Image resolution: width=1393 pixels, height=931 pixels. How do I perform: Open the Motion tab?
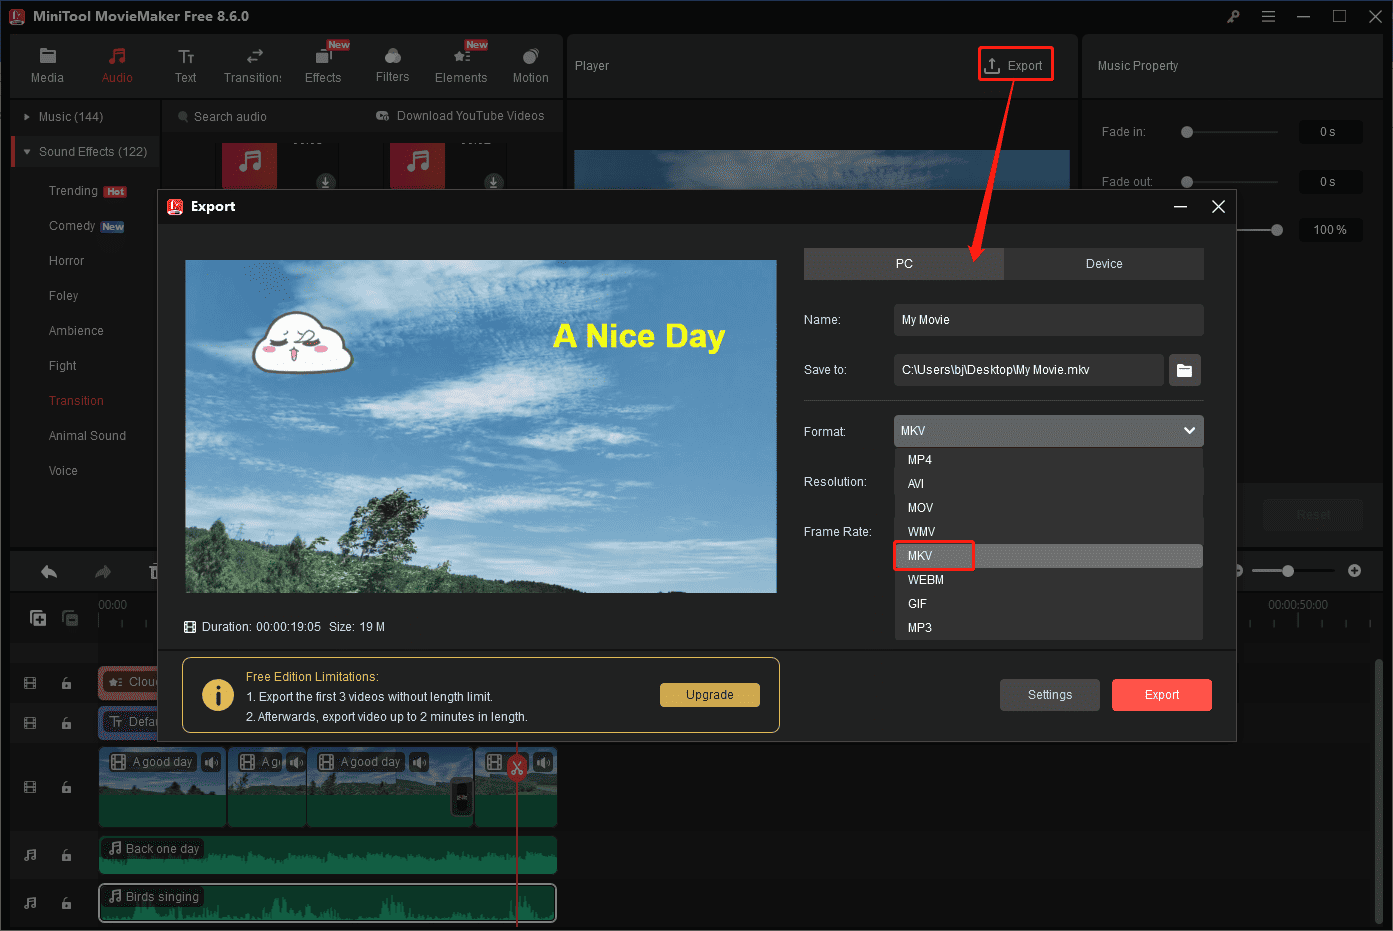point(530,66)
